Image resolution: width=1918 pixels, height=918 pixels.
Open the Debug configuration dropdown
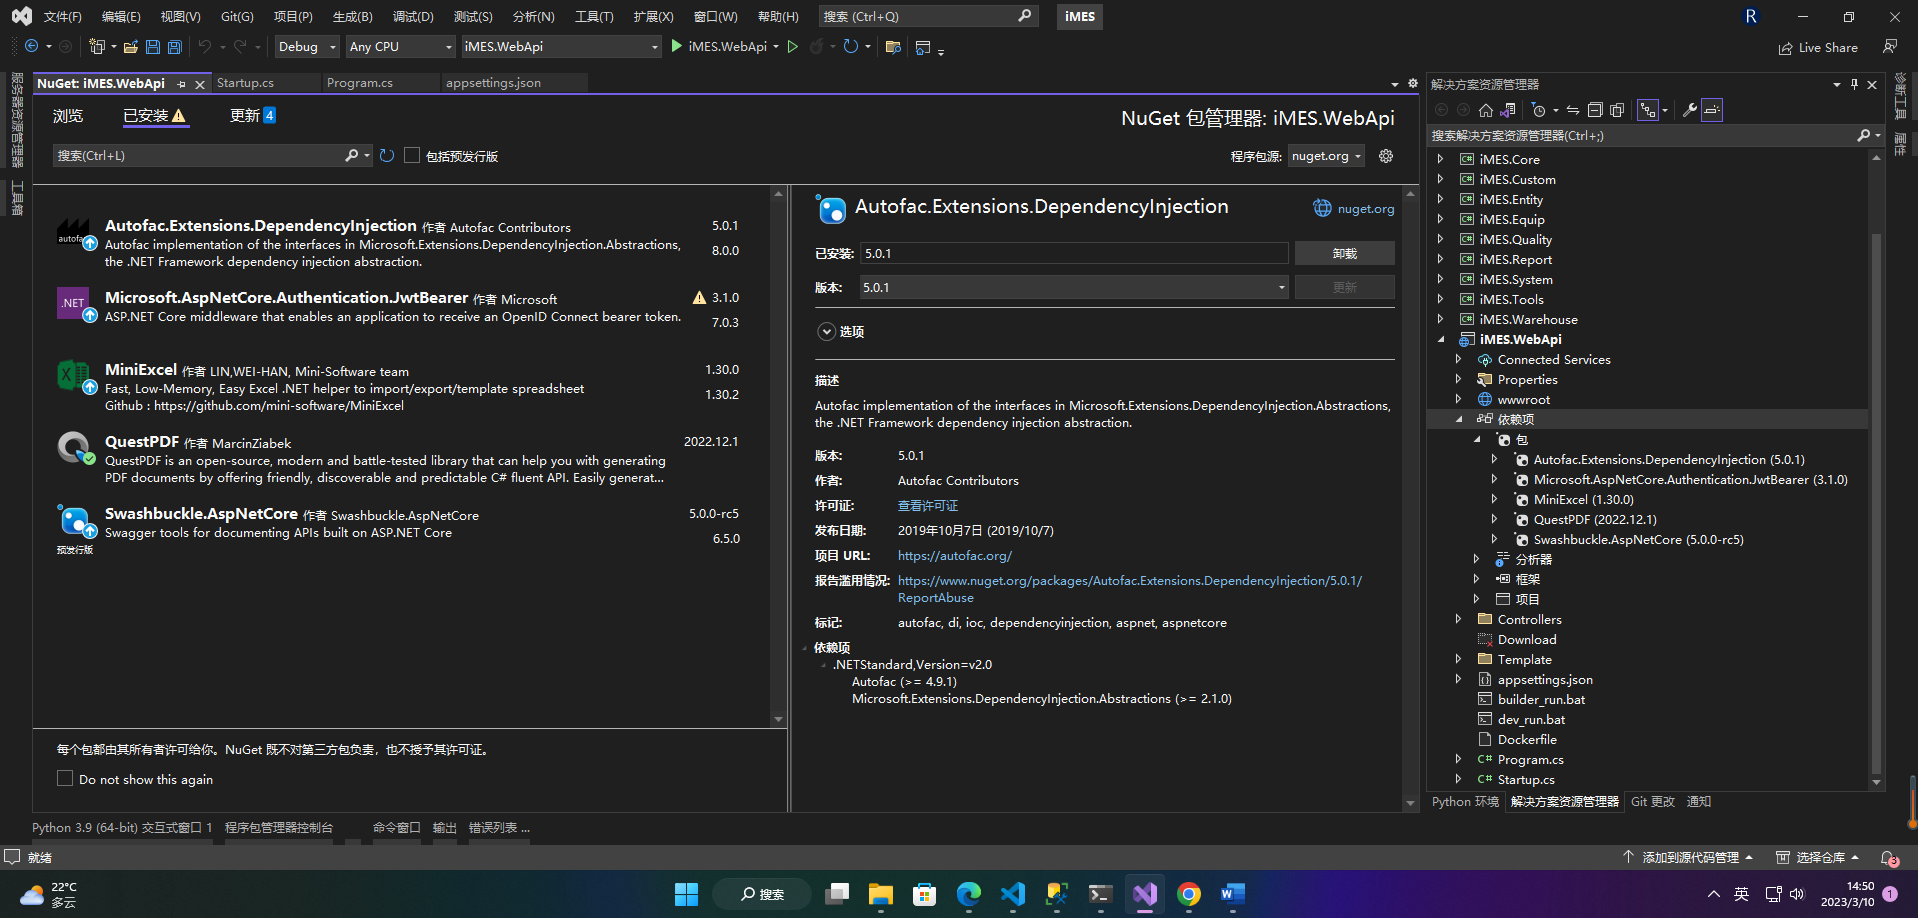[x=307, y=47]
